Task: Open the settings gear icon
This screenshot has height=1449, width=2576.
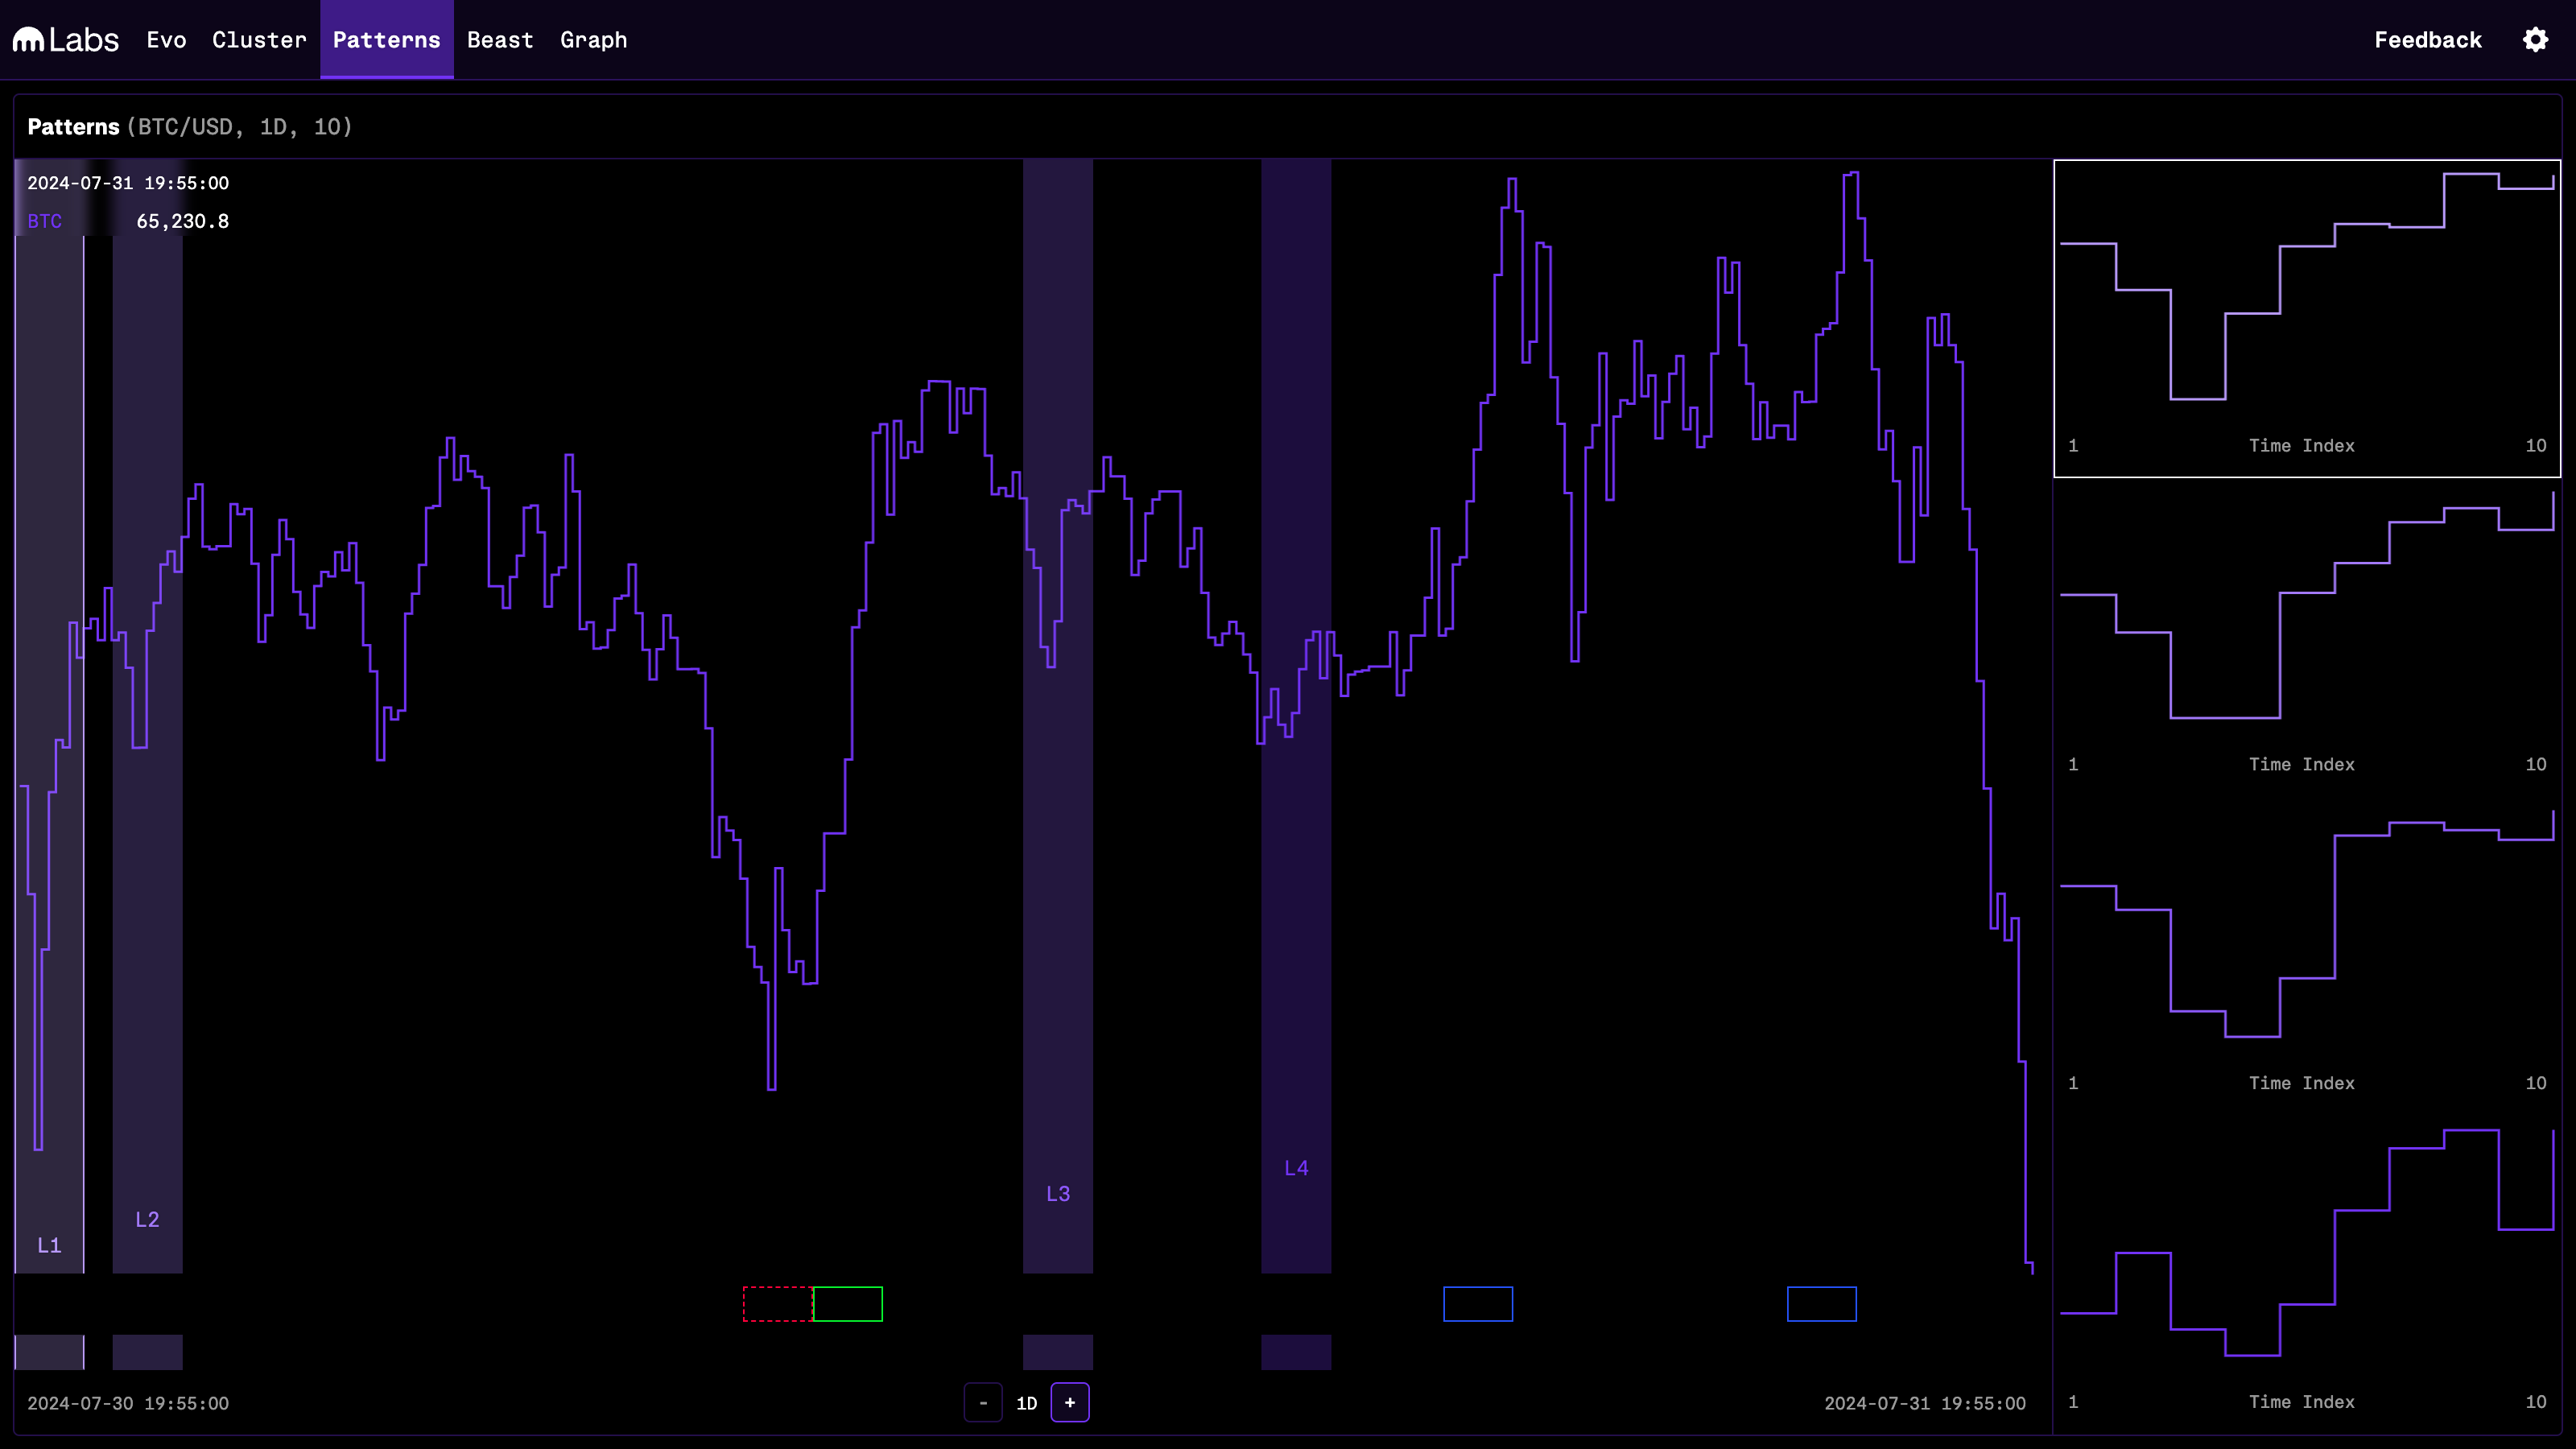Action: click(x=2535, y=40)
